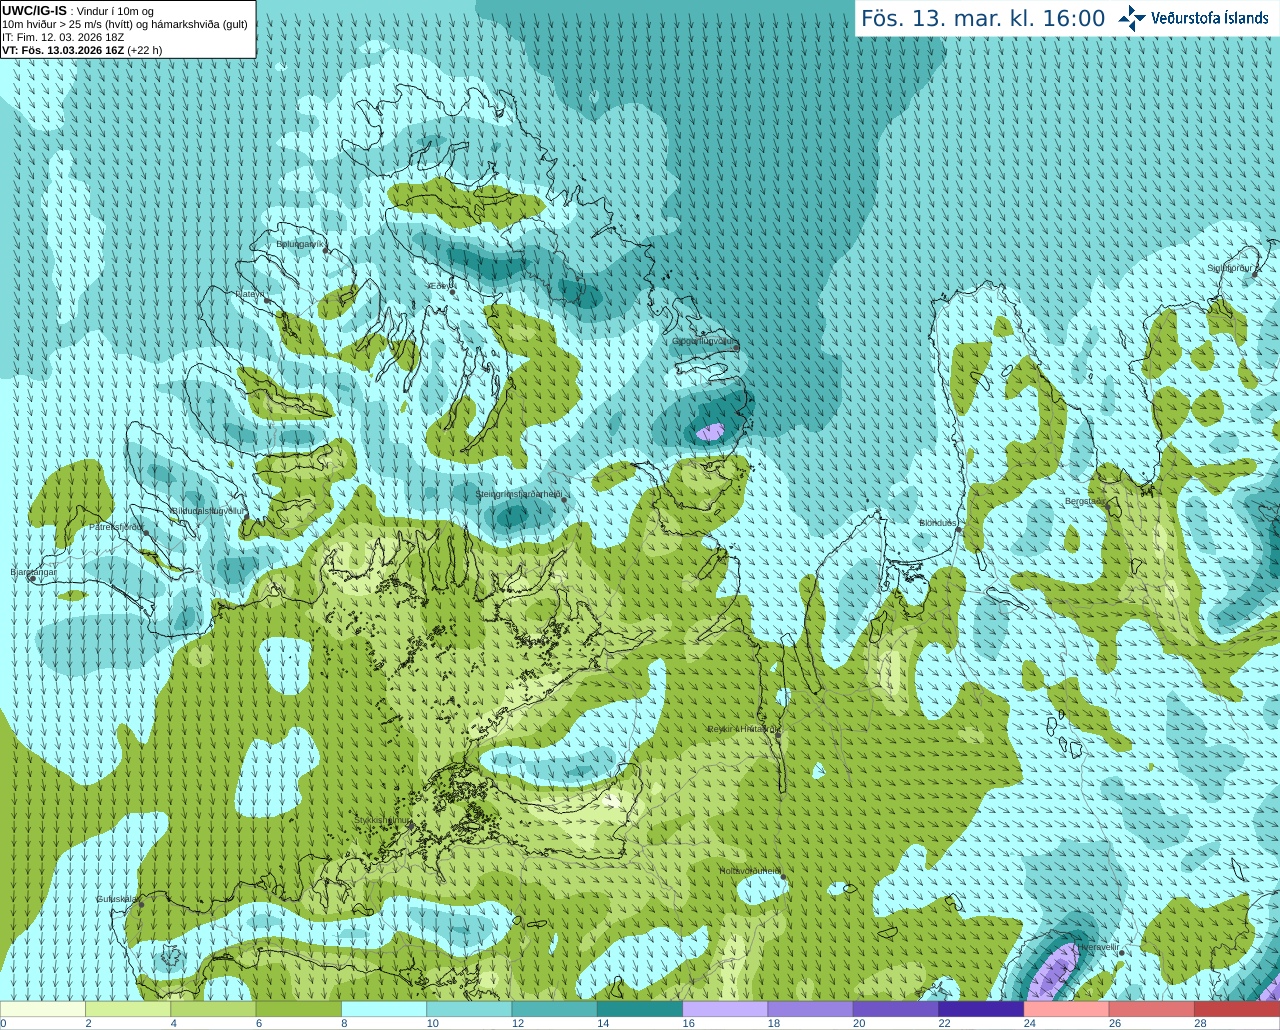Click the Blönduós station label

click(x=938, y=523)
